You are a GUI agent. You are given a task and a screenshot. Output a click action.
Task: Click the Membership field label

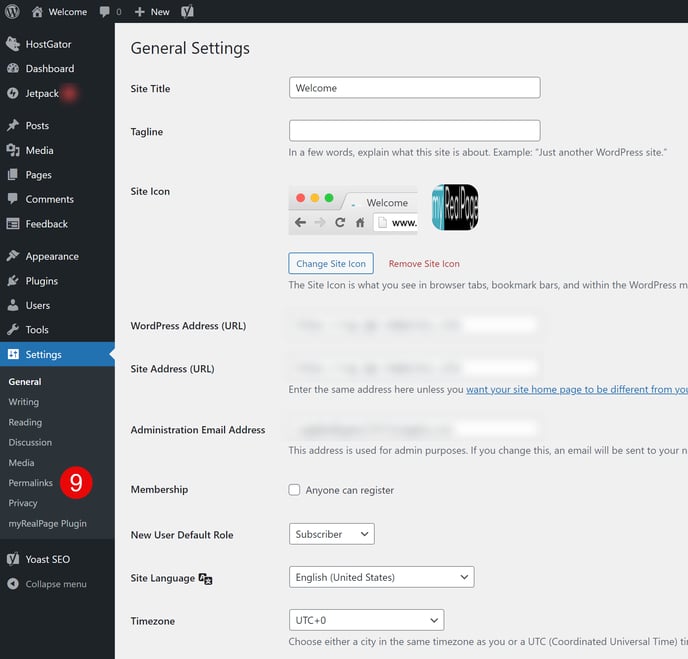(159, 489)
